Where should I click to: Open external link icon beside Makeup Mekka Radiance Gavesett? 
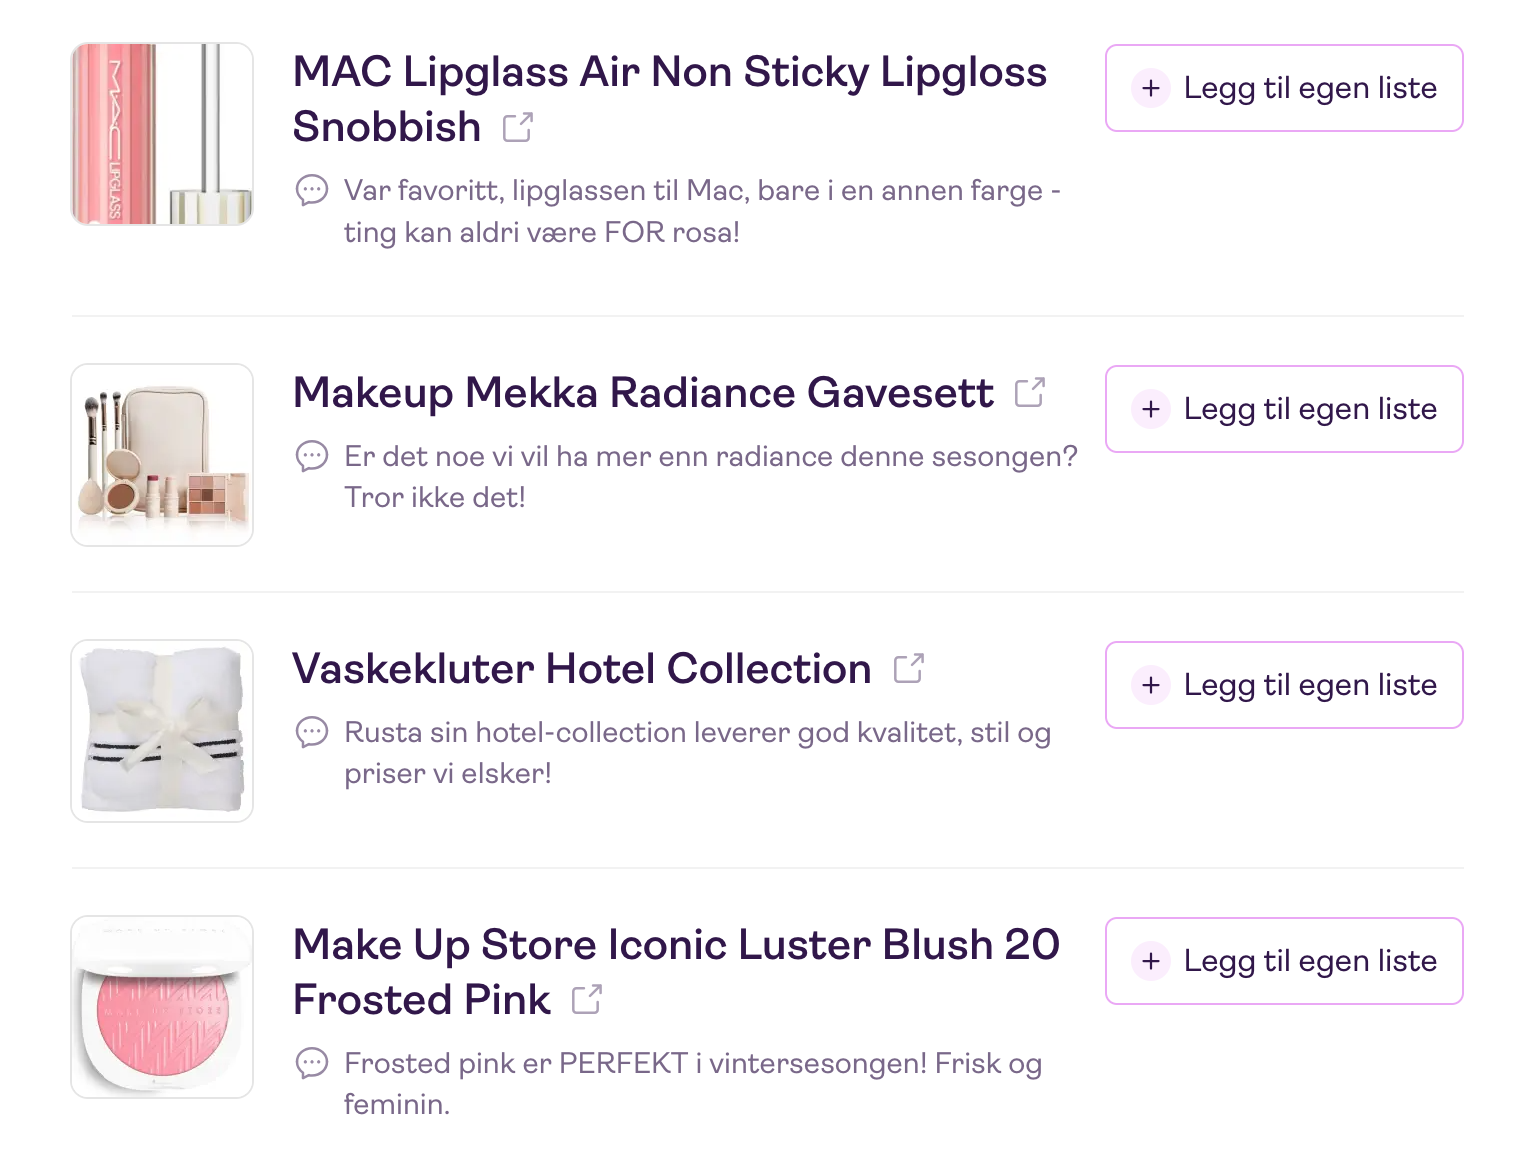1029,393
